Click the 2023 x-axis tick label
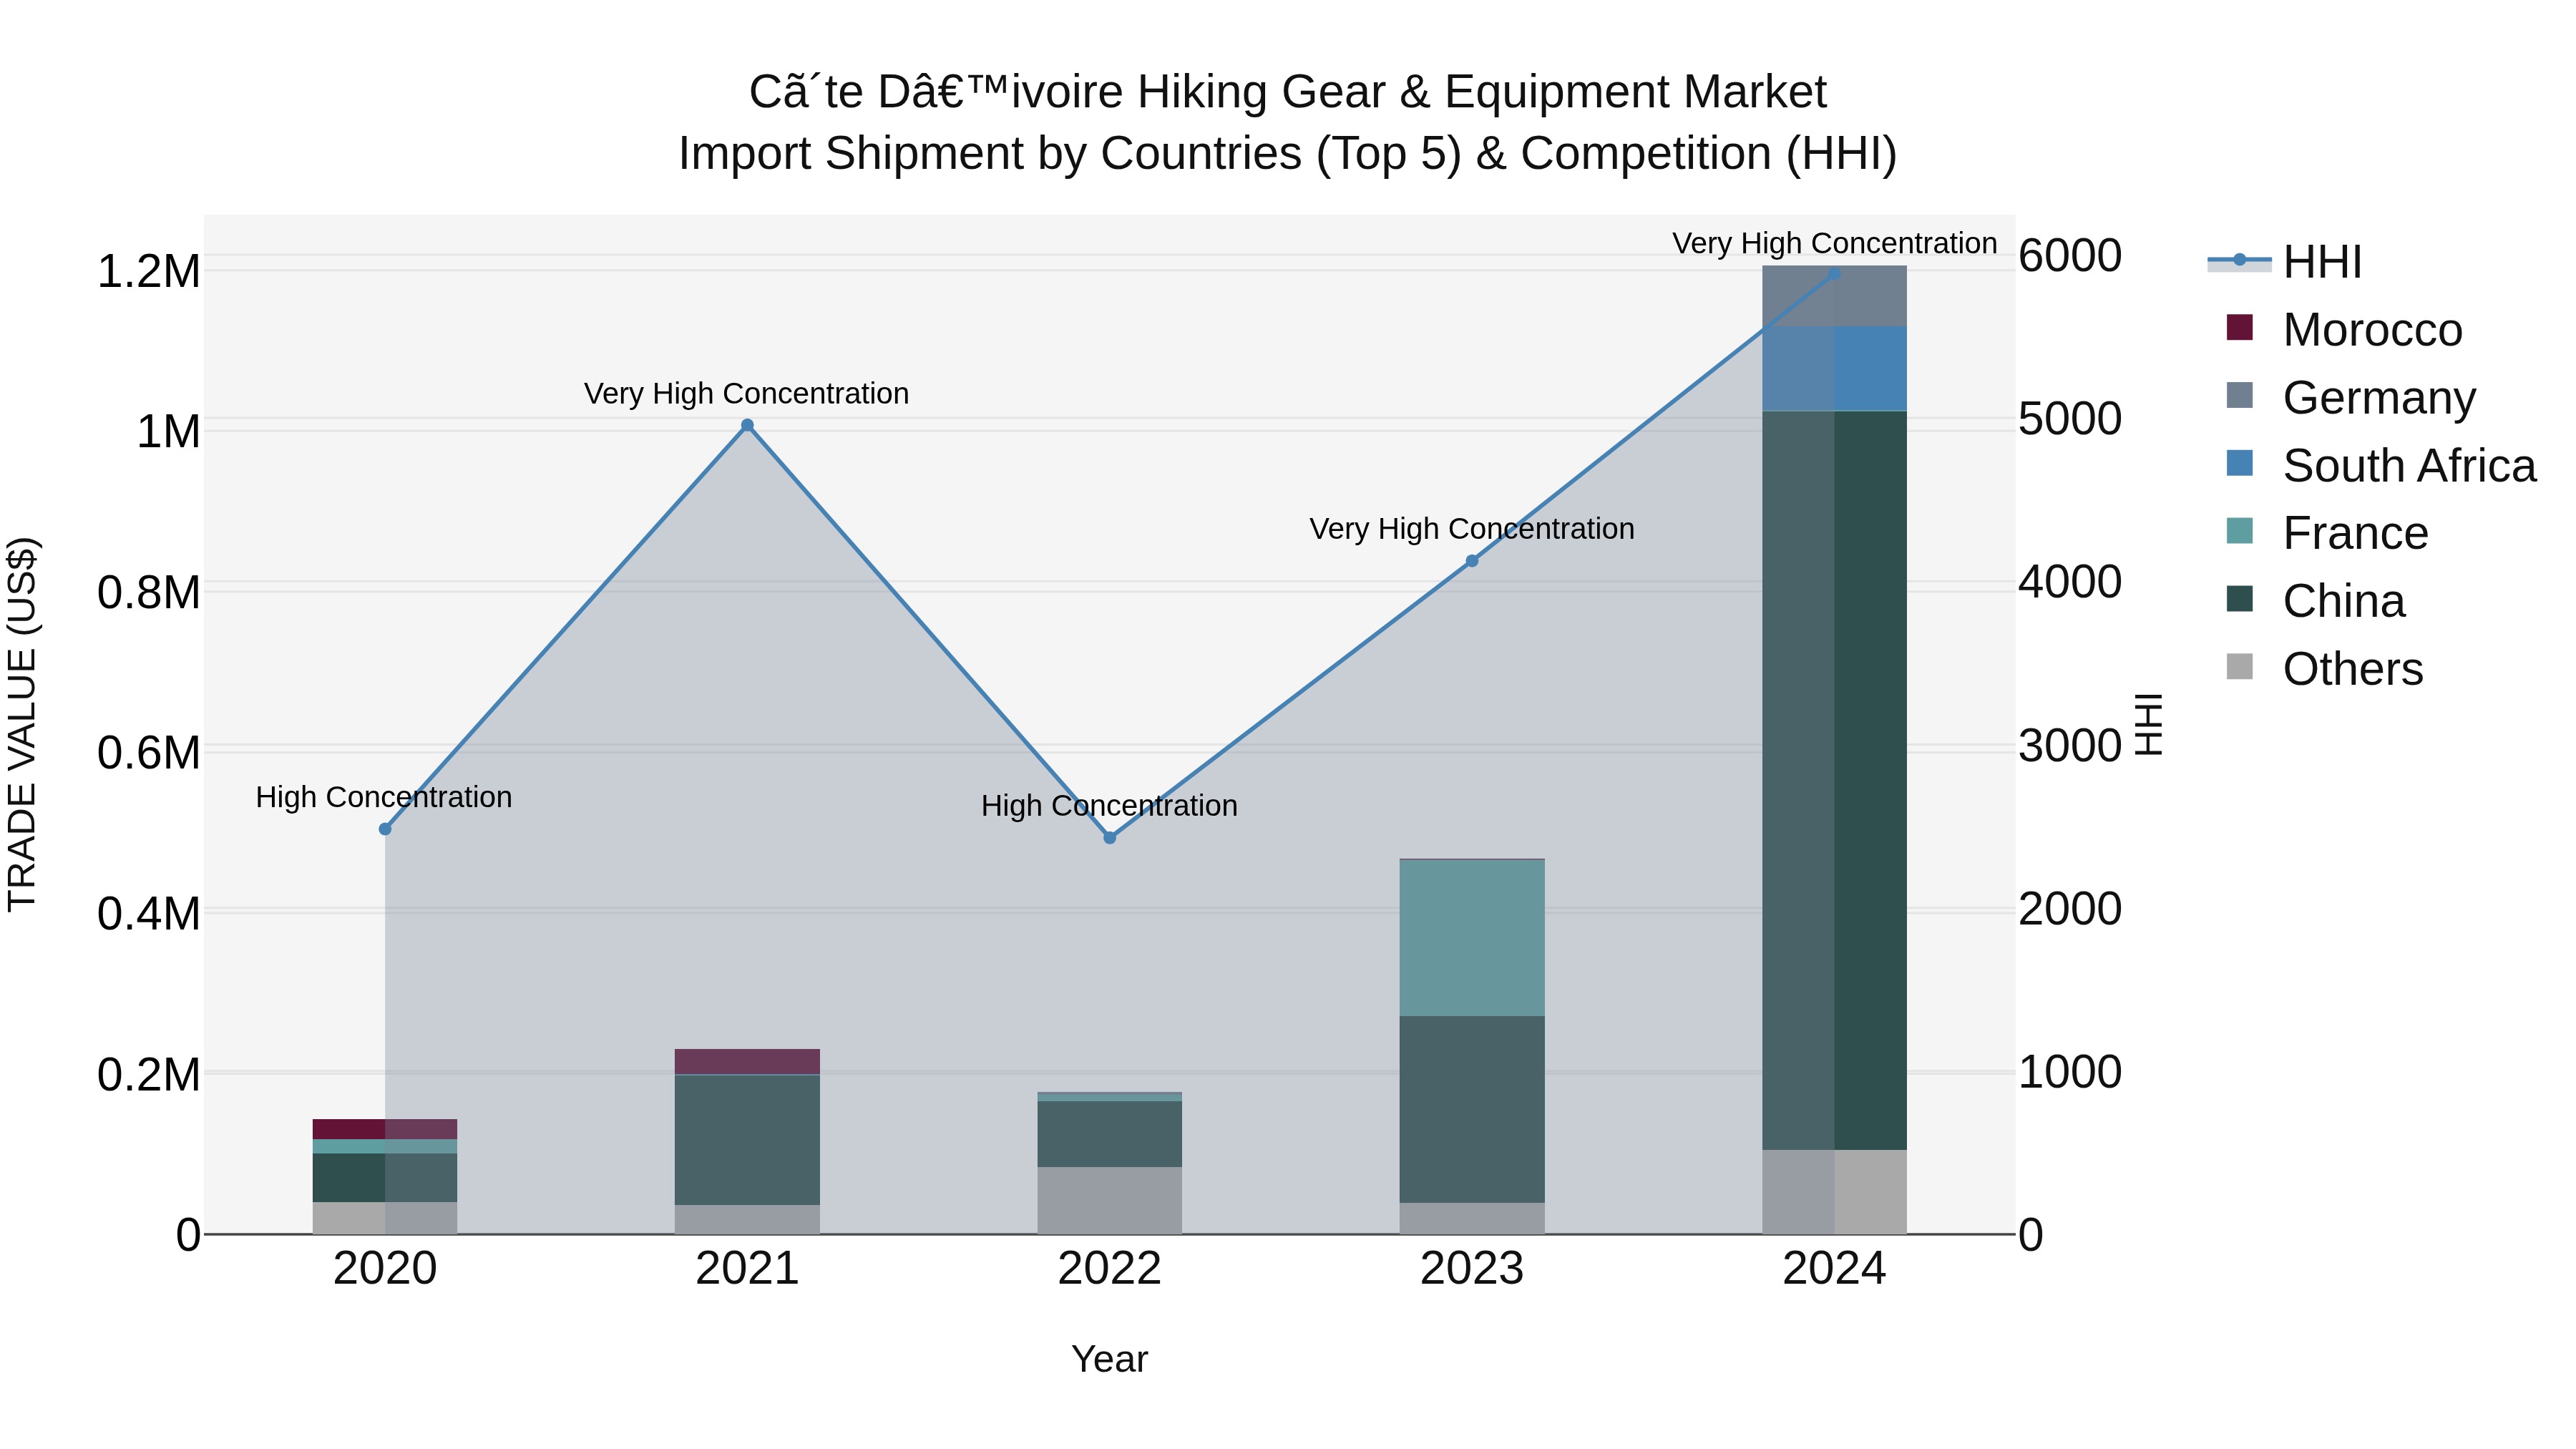Viewport: 2576px width, 1449px height. (x=1472, y=1269)
